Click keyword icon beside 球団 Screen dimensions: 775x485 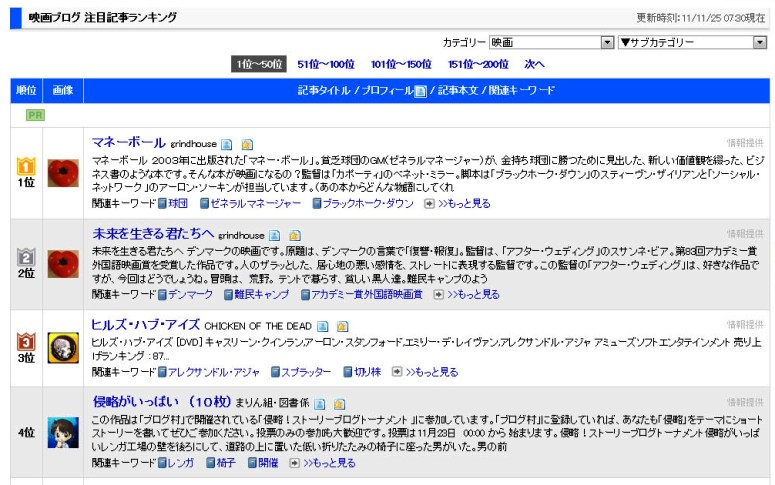tap(162, 203)
